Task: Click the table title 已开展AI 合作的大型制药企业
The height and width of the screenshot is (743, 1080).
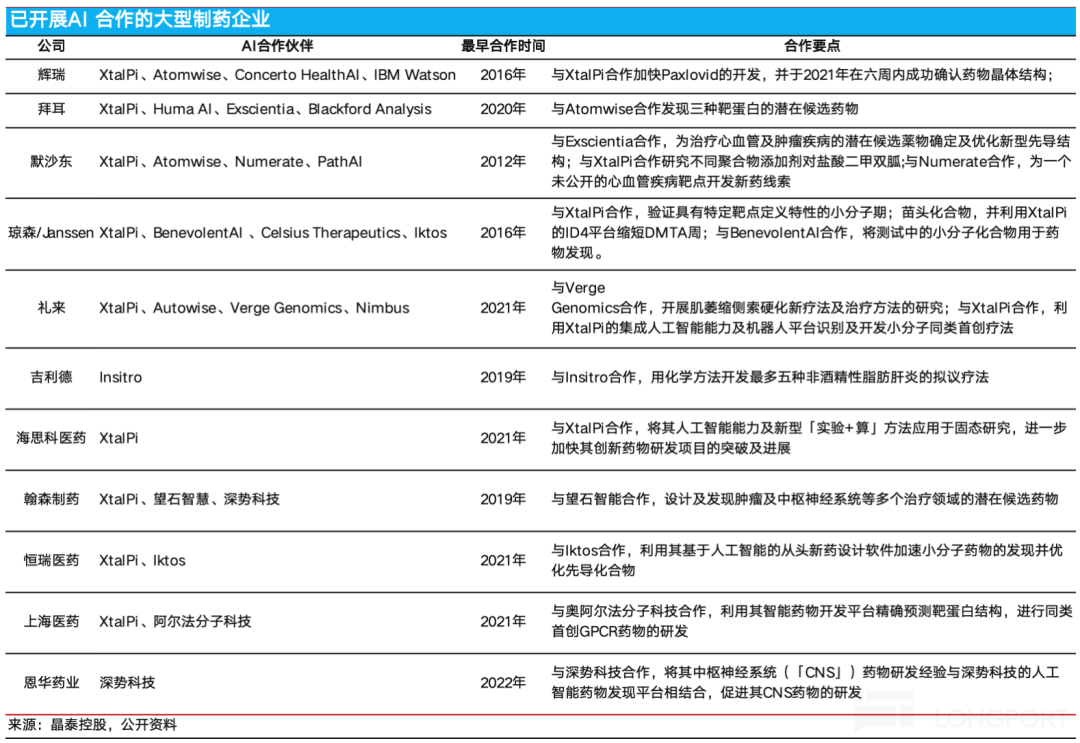Action: [x=140, y=19]
